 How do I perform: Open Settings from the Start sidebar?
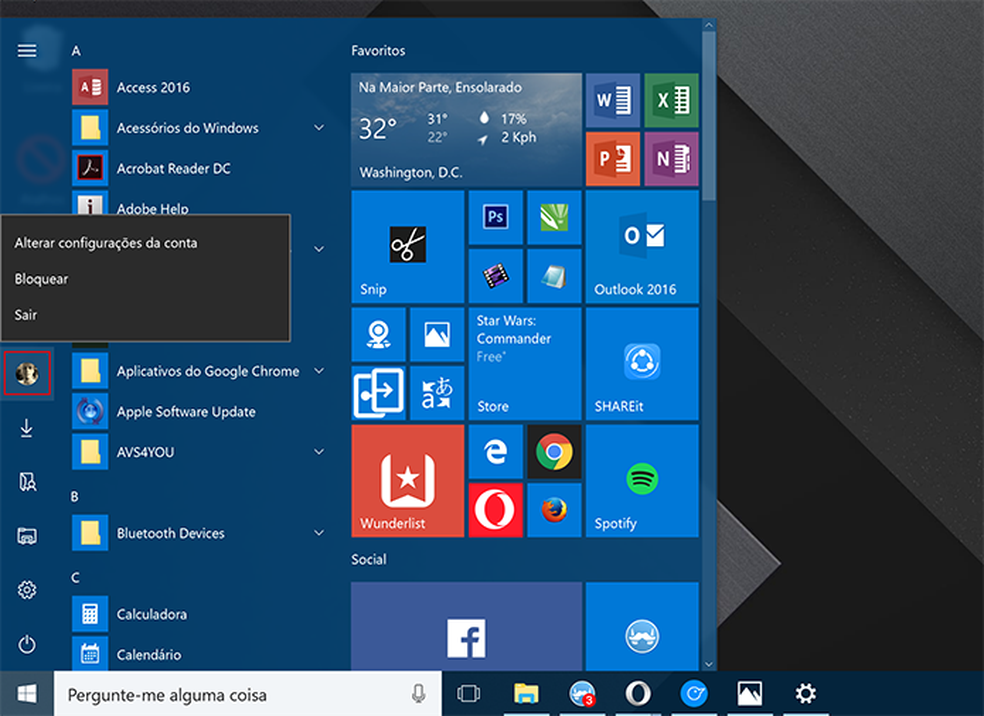(x=26, y=590)
